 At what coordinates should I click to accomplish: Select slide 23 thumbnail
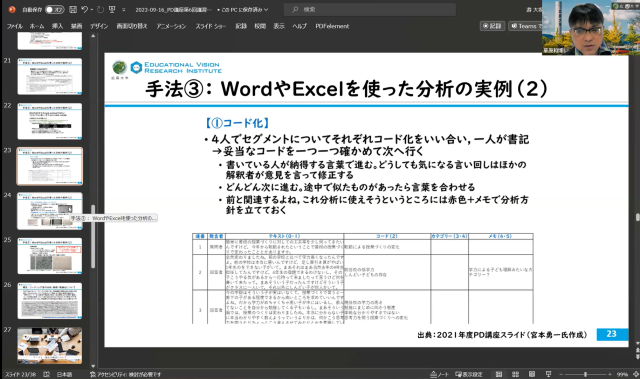[50, 166]
